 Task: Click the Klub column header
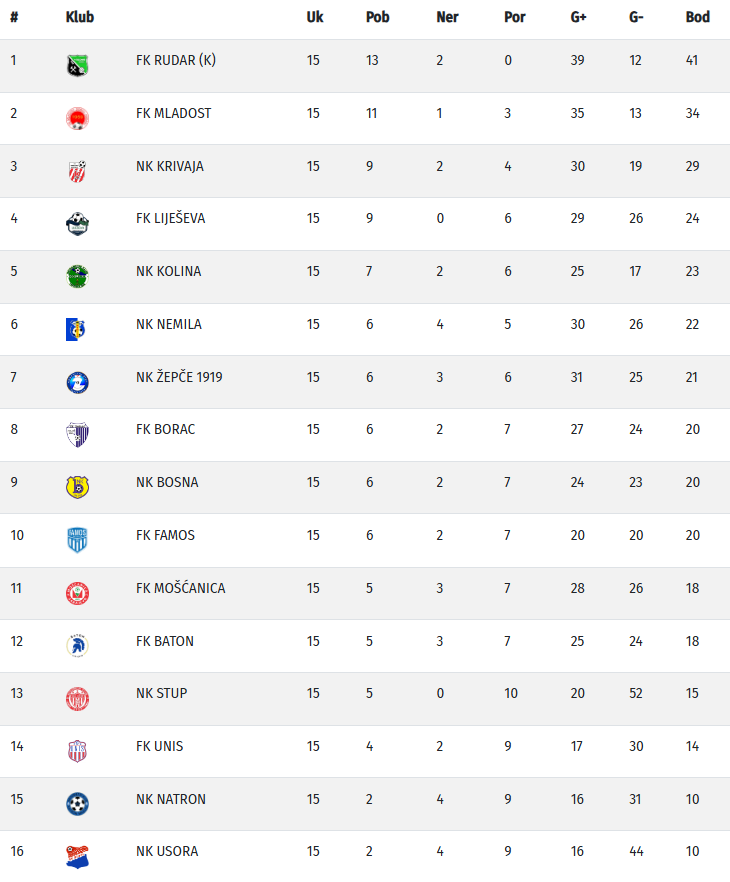(x=79, y=17)
